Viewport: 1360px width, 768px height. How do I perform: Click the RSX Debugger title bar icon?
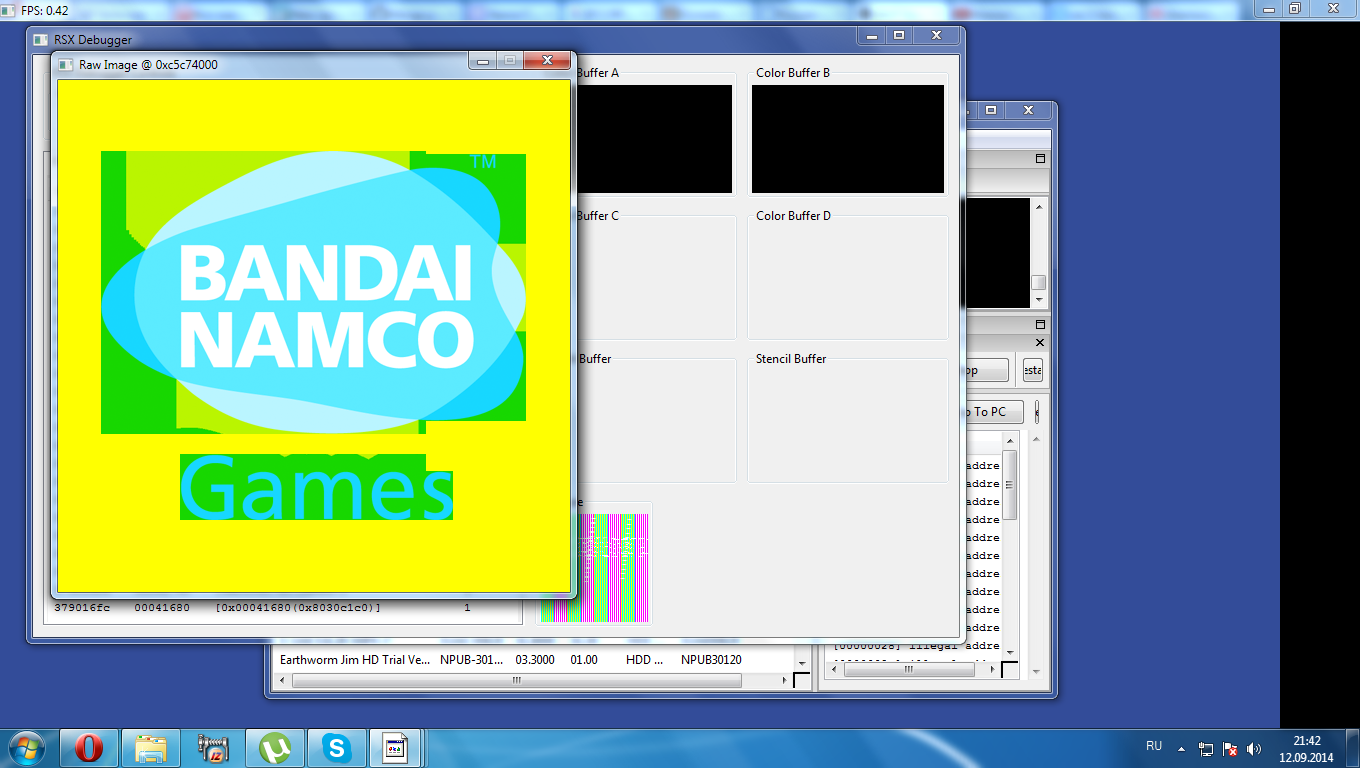tap(41, 40)
